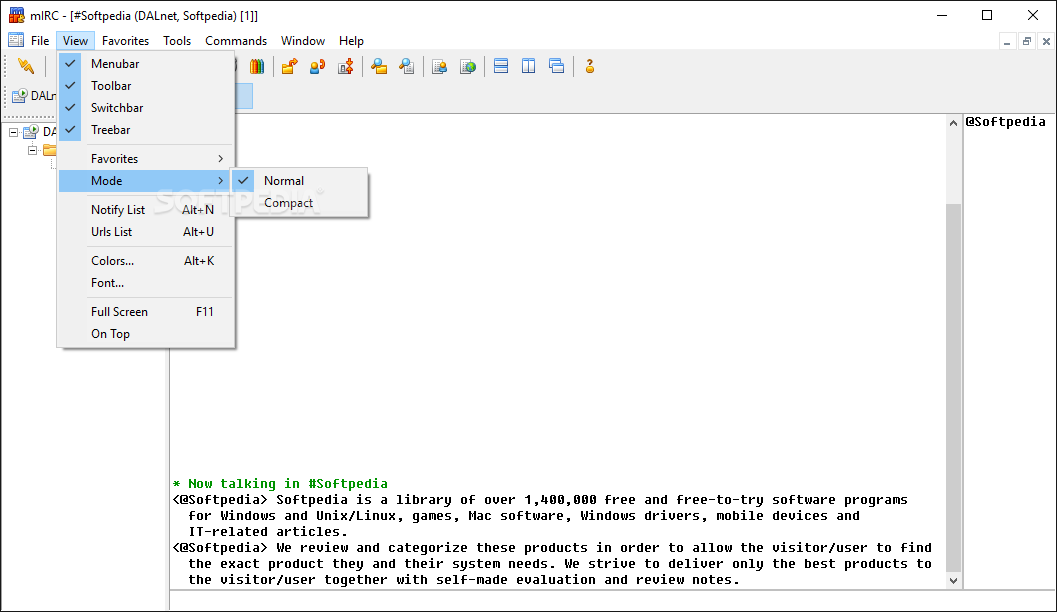
Task: Open the Log Files magnifier icon
Action: (x=406, y=66)
